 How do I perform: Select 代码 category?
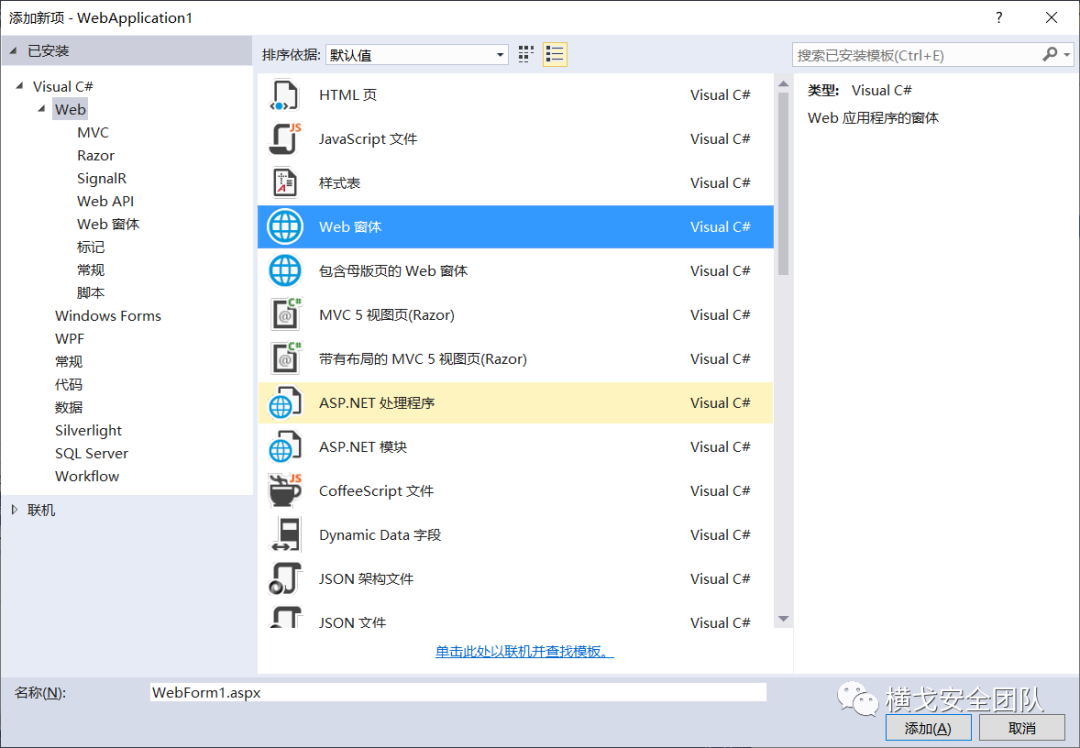point(68,384)
